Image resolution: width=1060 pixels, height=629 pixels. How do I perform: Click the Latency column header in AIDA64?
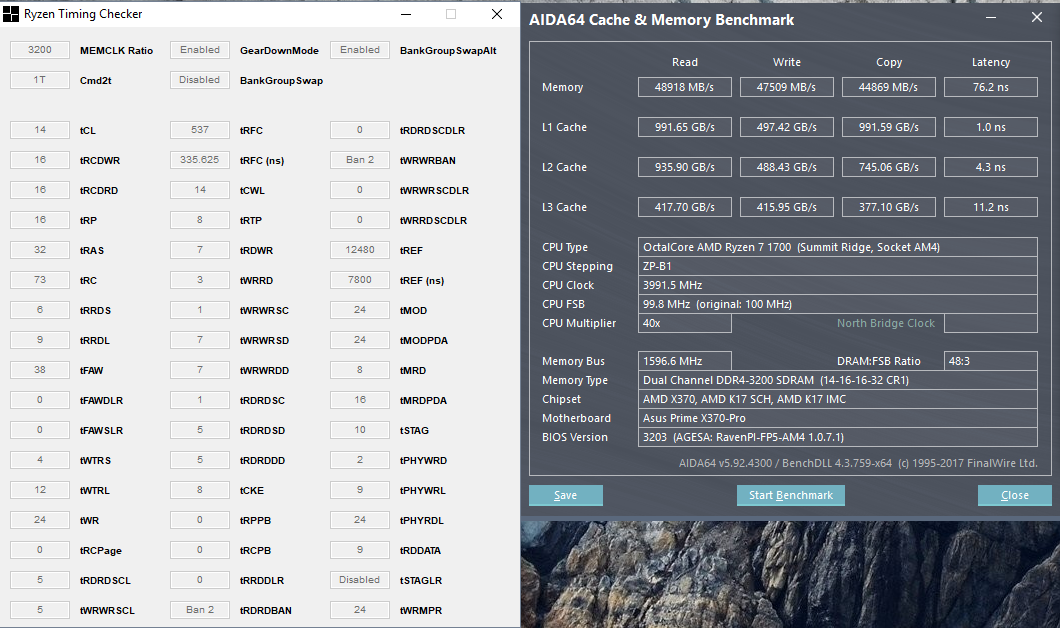(x=991, y=62)
